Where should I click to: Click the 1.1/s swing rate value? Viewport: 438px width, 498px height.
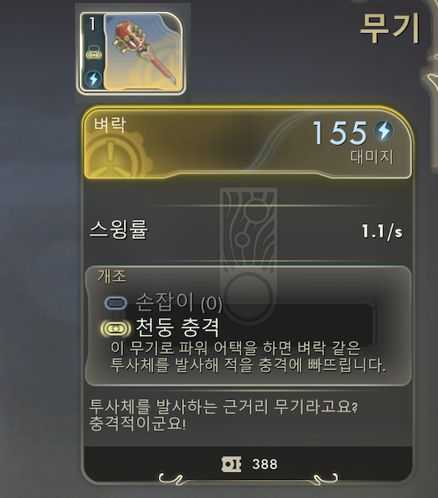coord(382,231)
